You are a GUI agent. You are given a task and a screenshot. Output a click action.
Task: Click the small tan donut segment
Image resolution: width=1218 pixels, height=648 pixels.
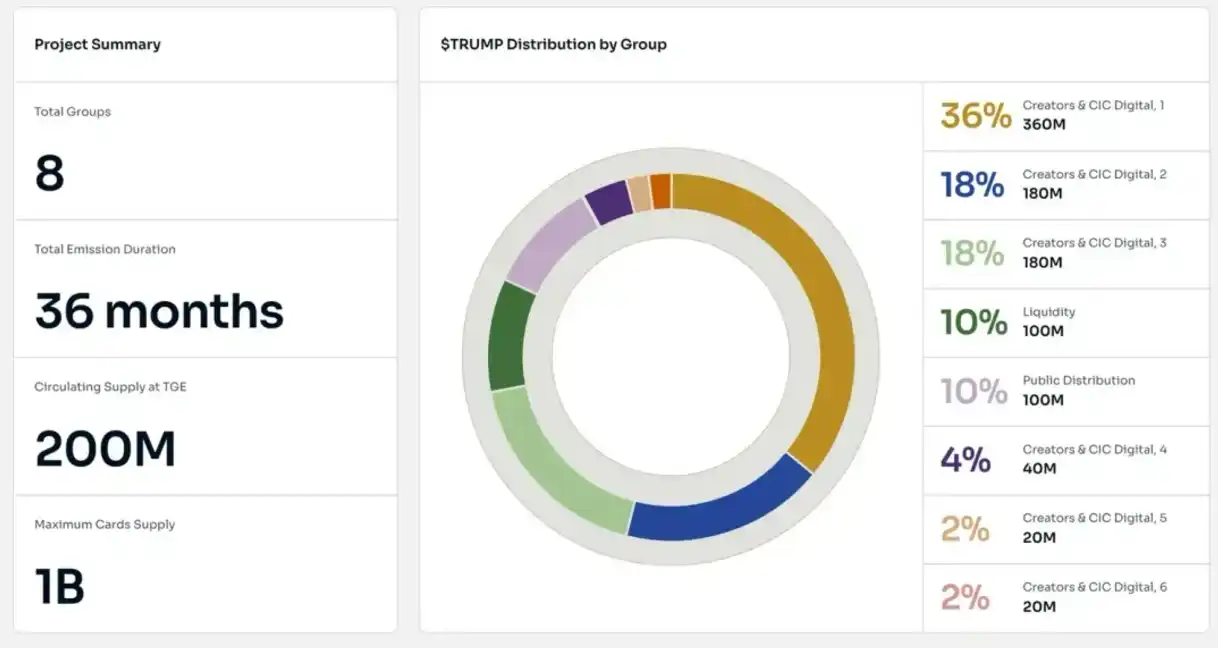(x=639, y=193)
